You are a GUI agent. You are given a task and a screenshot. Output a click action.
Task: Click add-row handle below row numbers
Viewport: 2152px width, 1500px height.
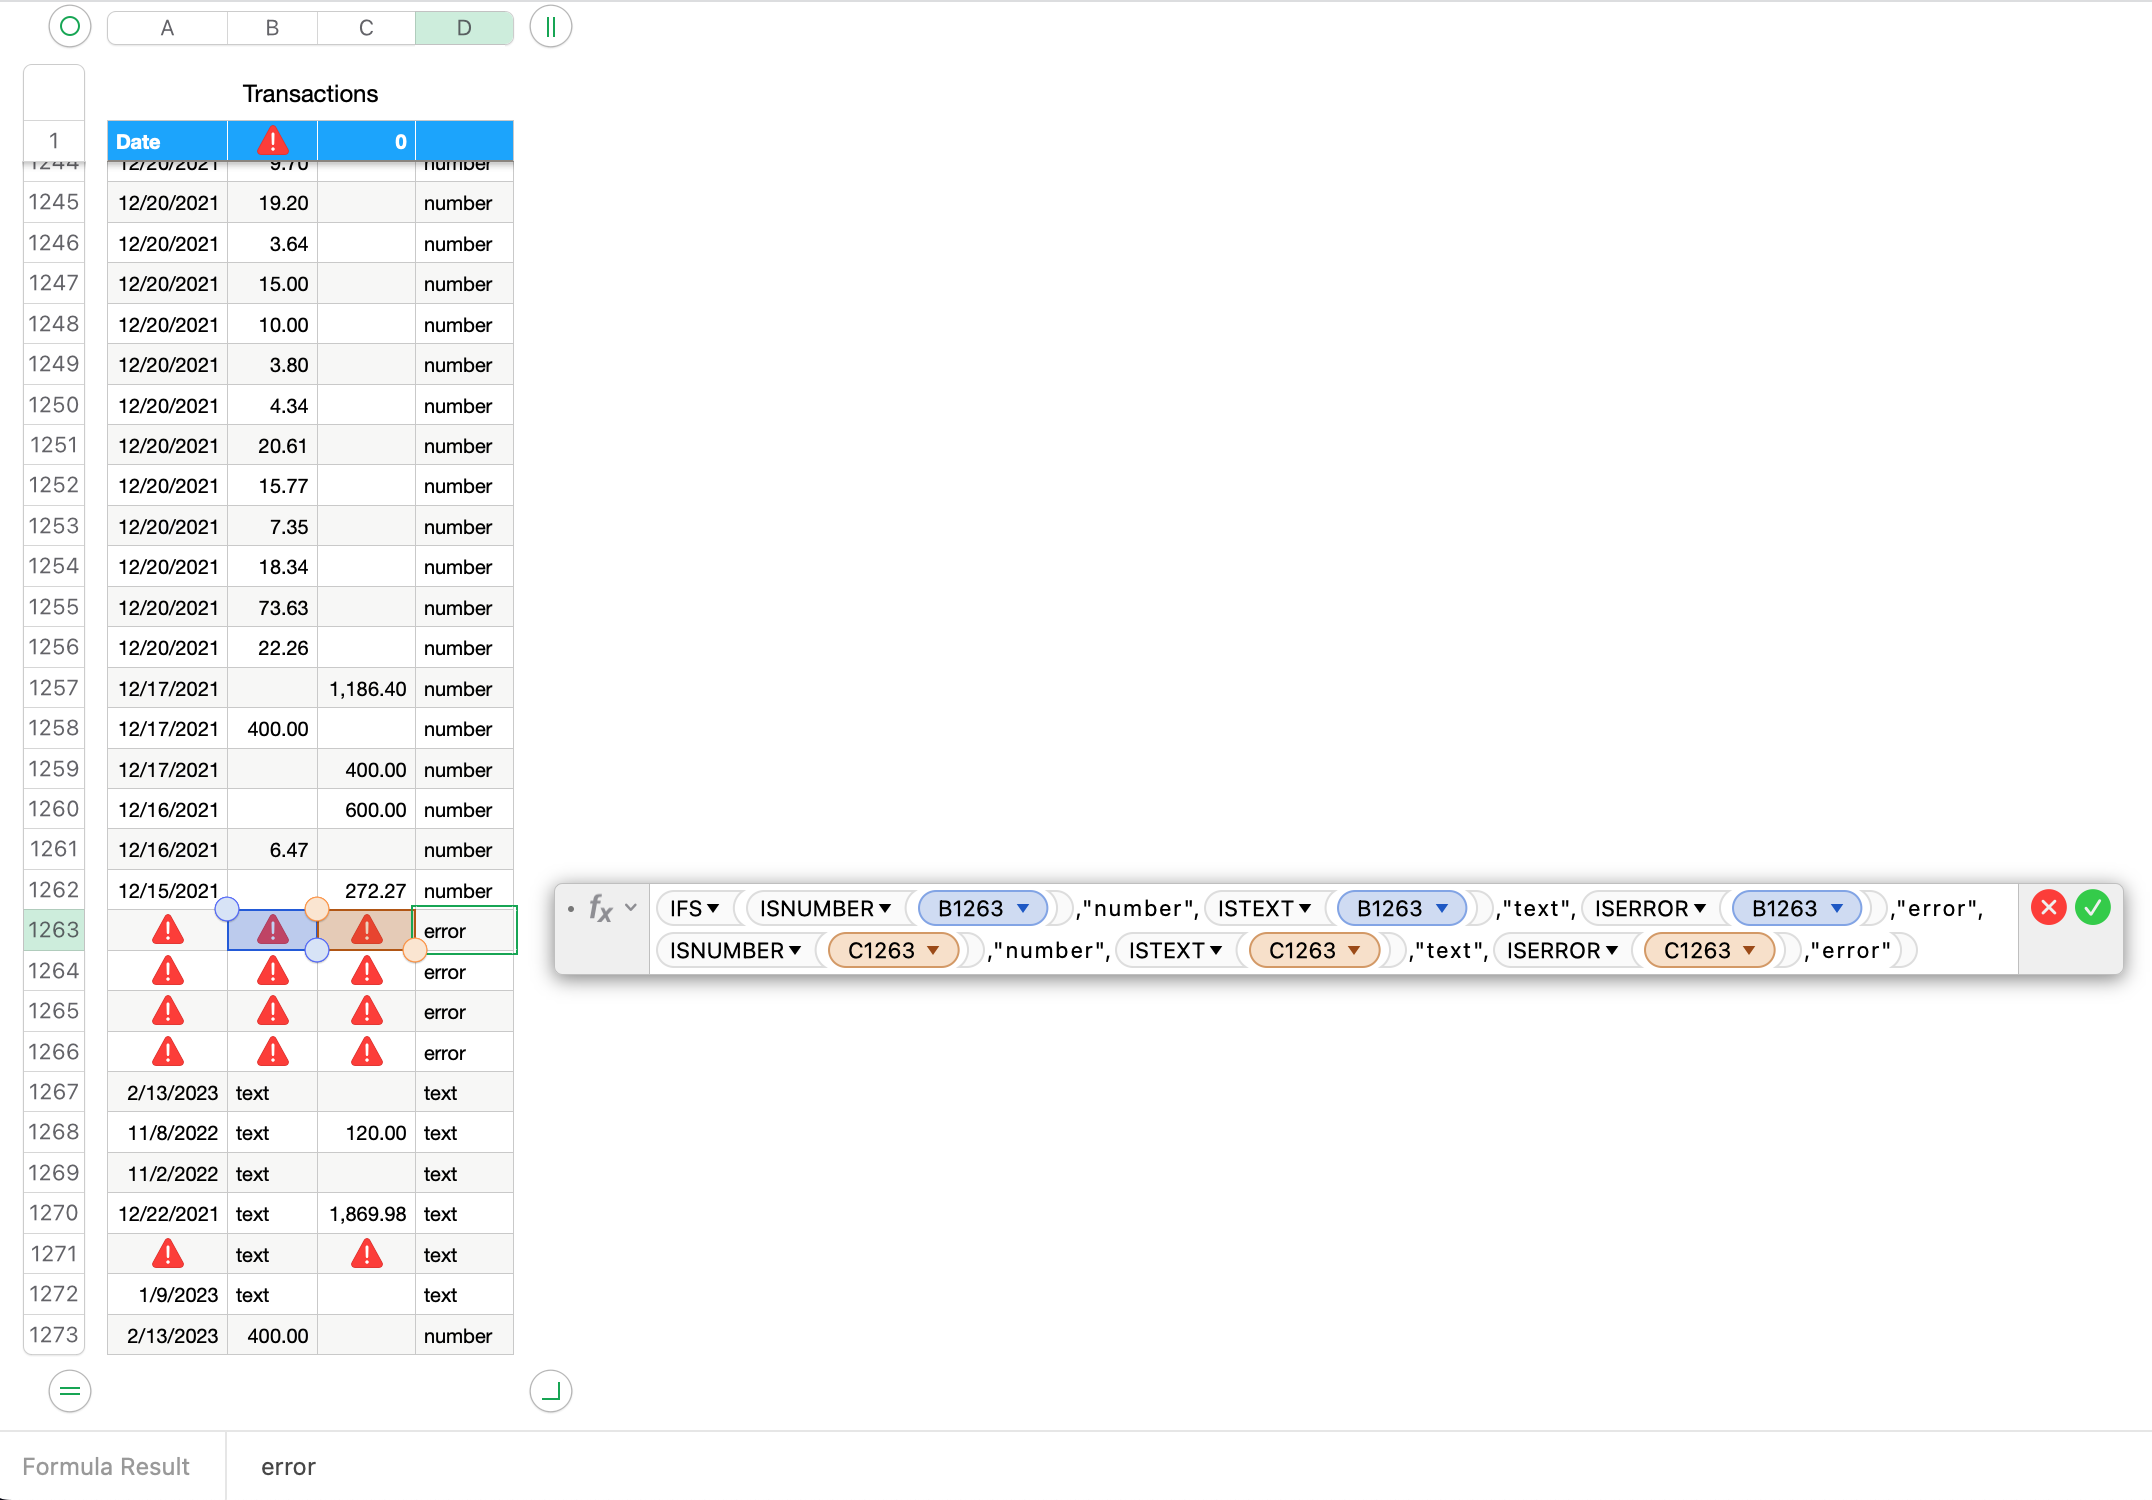[69, 1390]
